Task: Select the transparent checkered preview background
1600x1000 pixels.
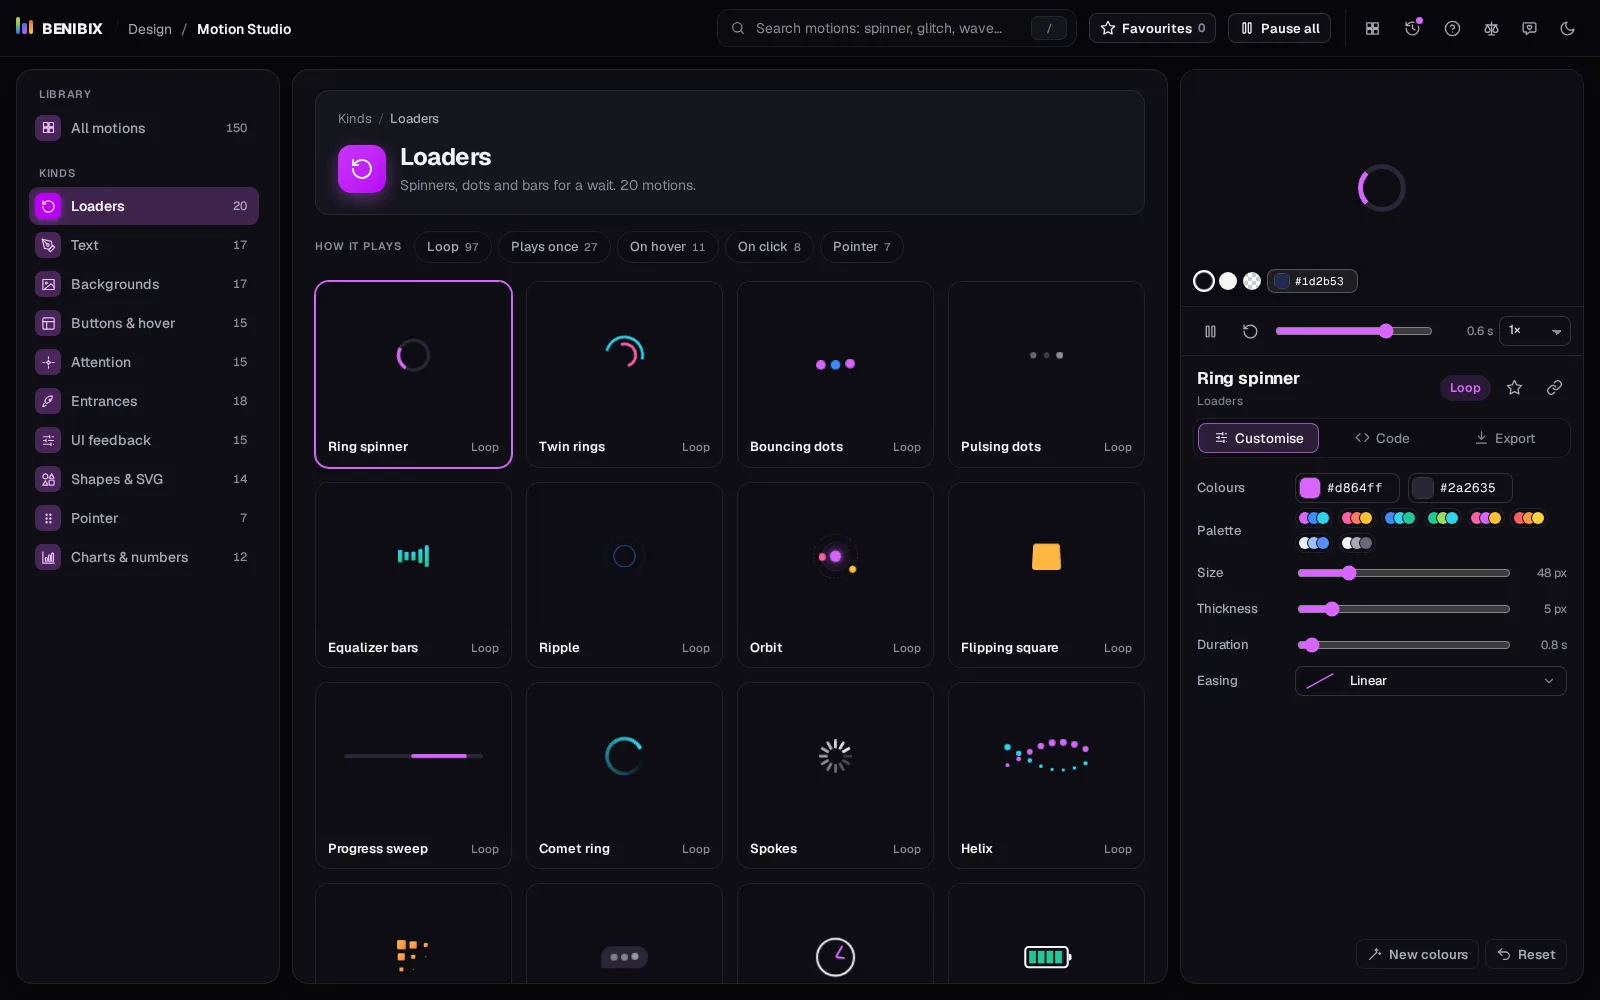Action: click(1252, 281)
